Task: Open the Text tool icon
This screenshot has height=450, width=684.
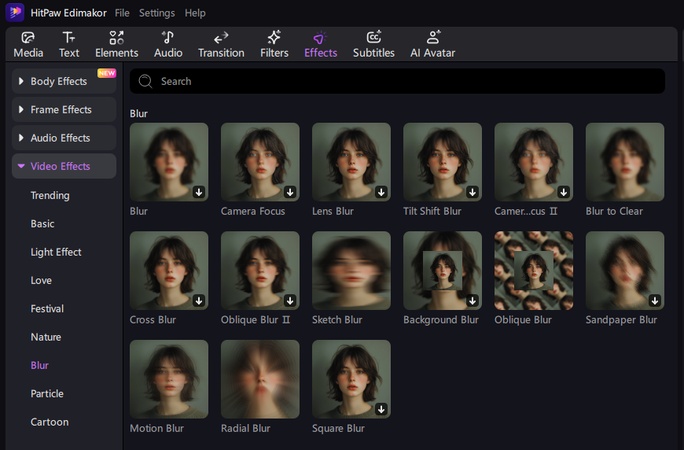Action: (x=68, y=38)
